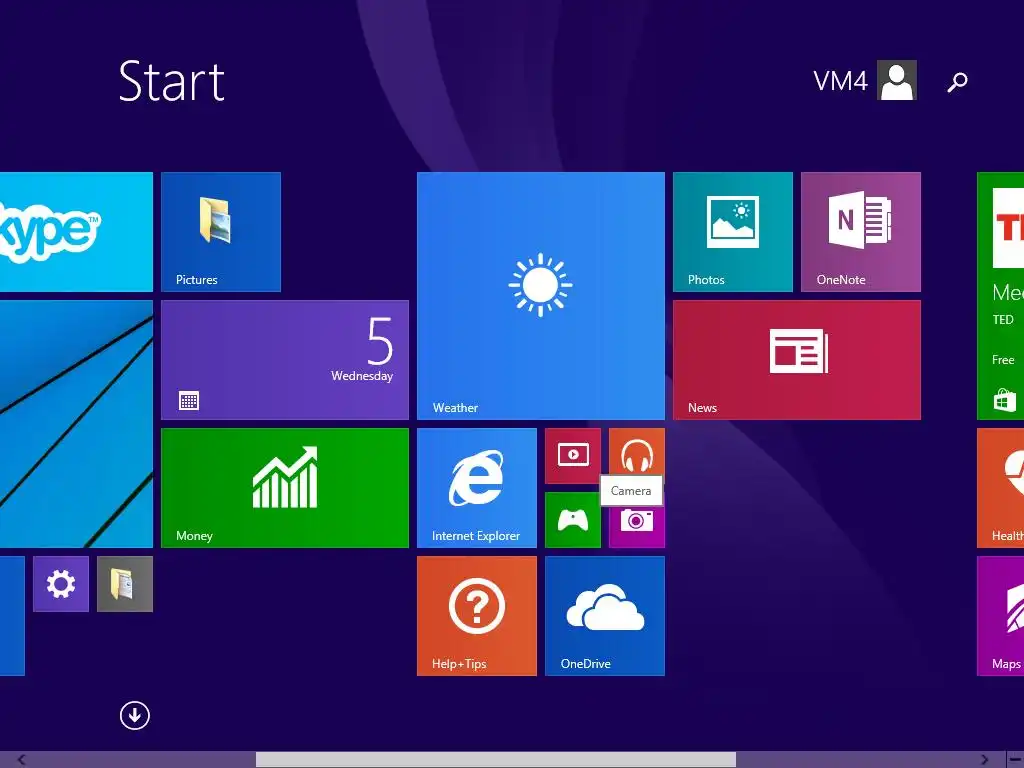The image size is (1024, 768).
Task: Click the horizontal scrollbar thumb
Action: 496,760
